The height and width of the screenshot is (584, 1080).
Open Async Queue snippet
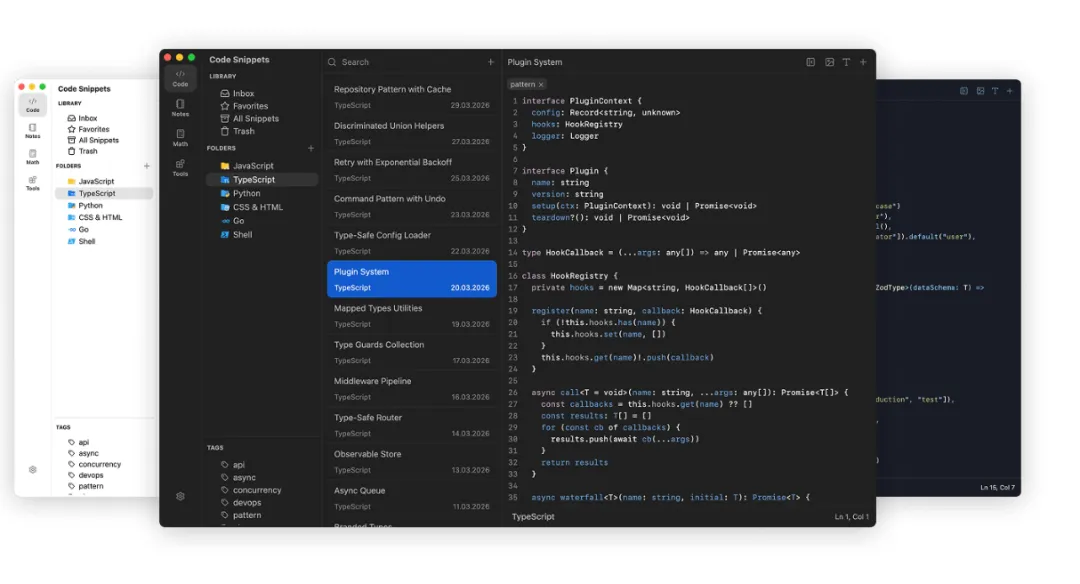tap(412, 498)
